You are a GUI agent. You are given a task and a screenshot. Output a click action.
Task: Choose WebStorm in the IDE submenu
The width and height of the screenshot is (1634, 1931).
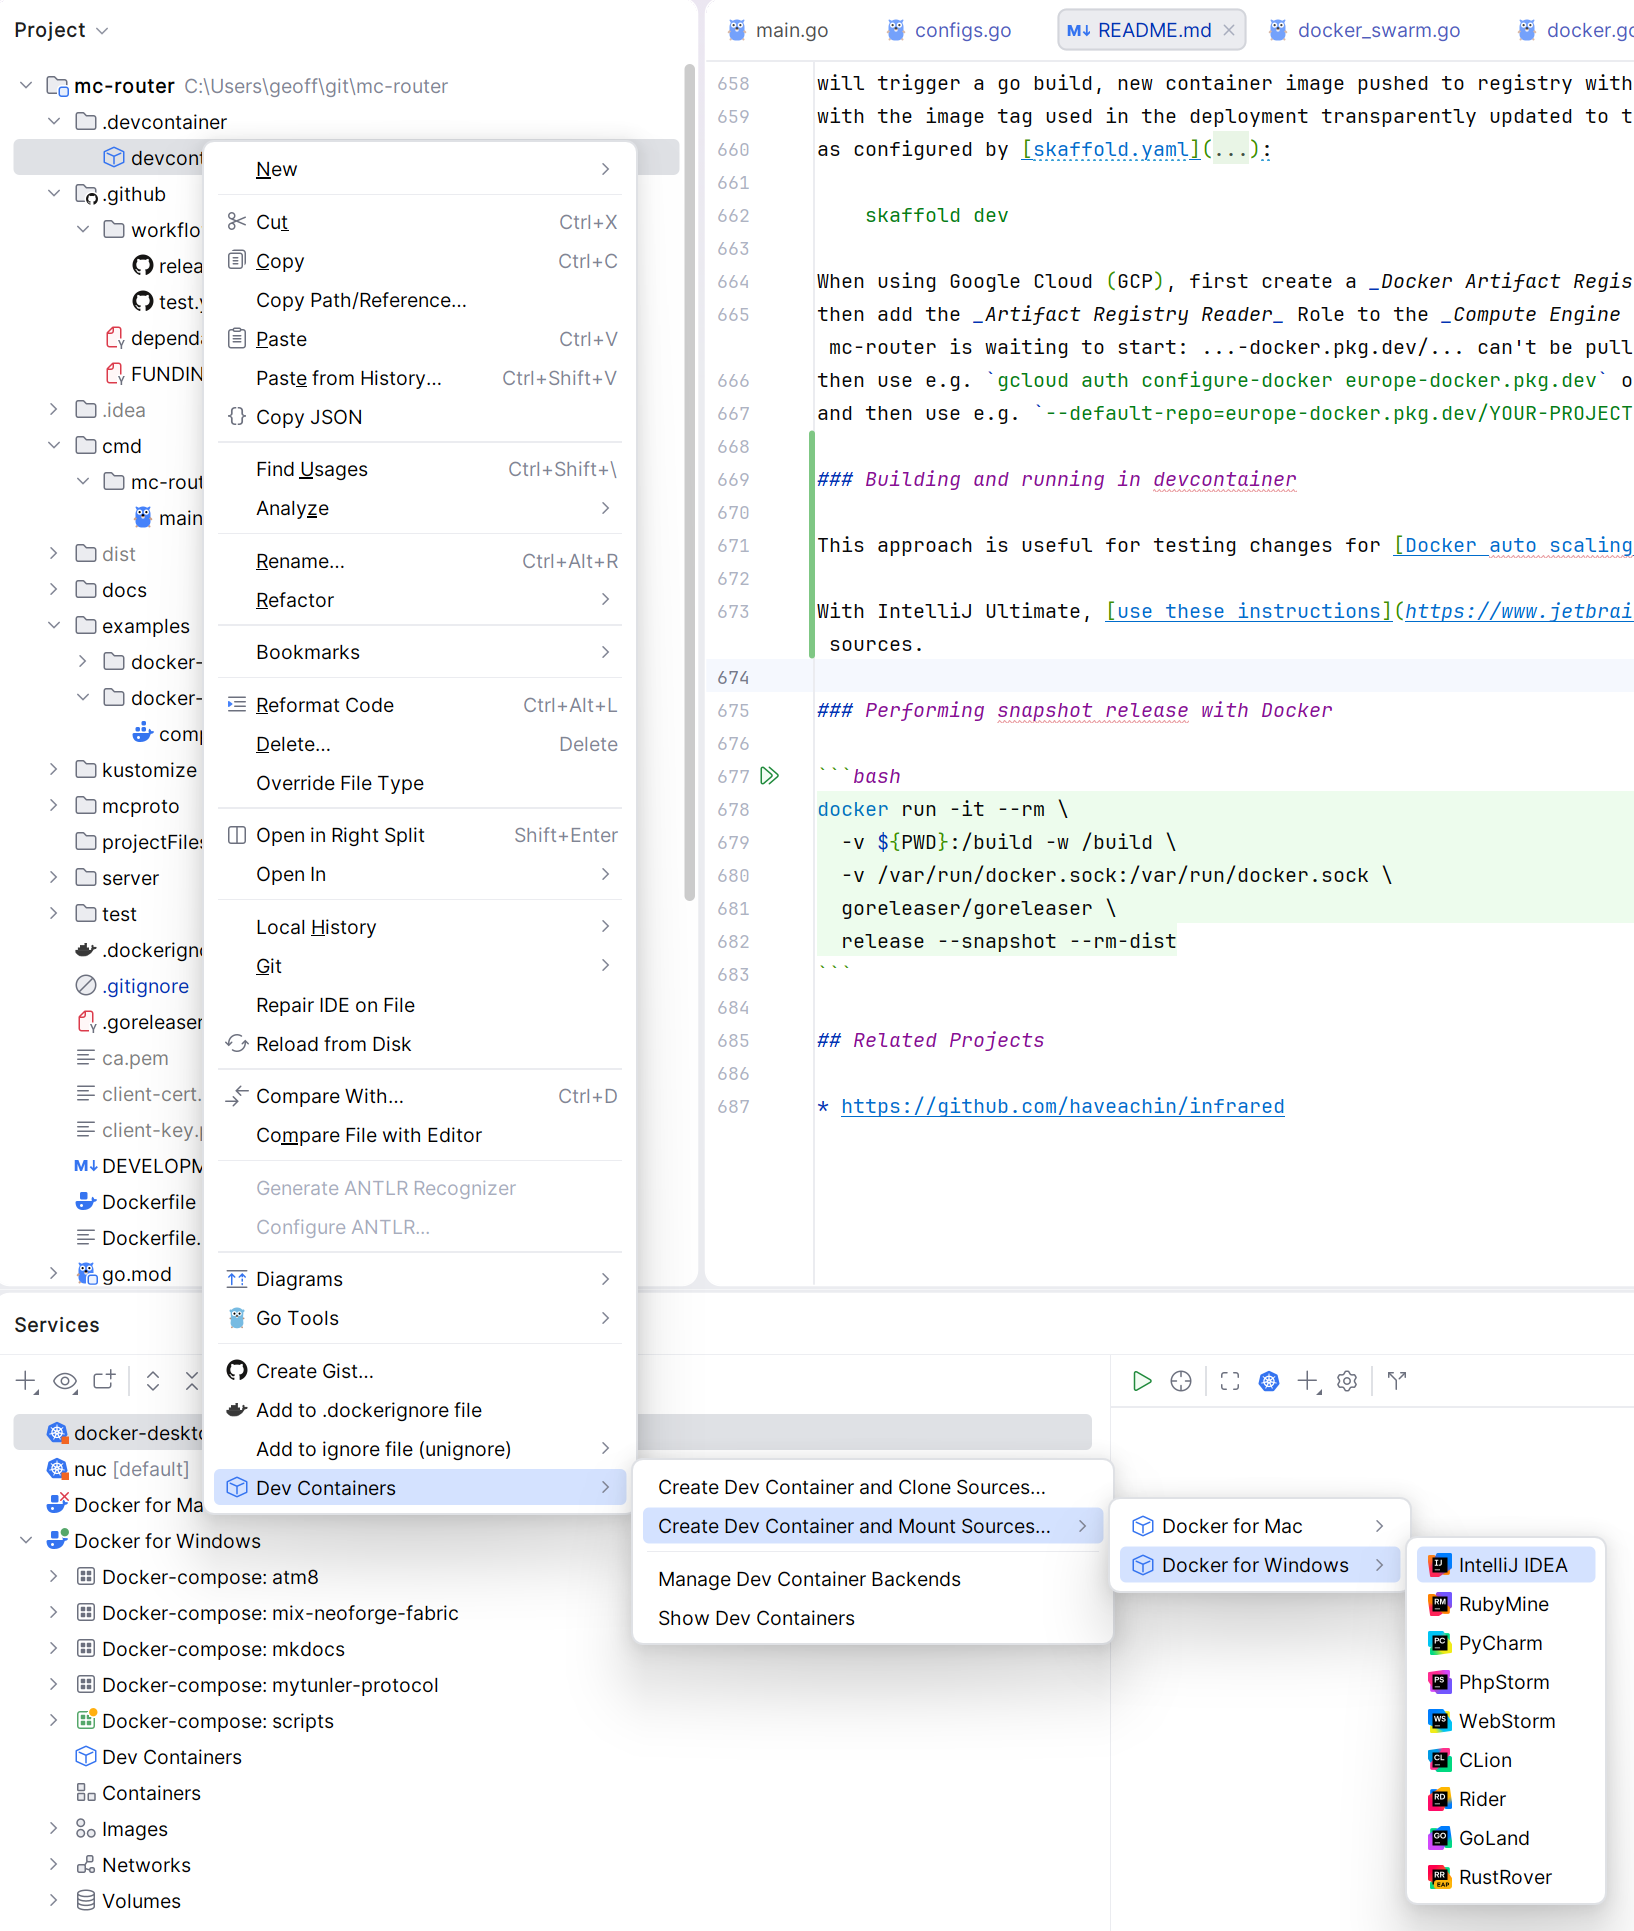pos(1505,1721)
